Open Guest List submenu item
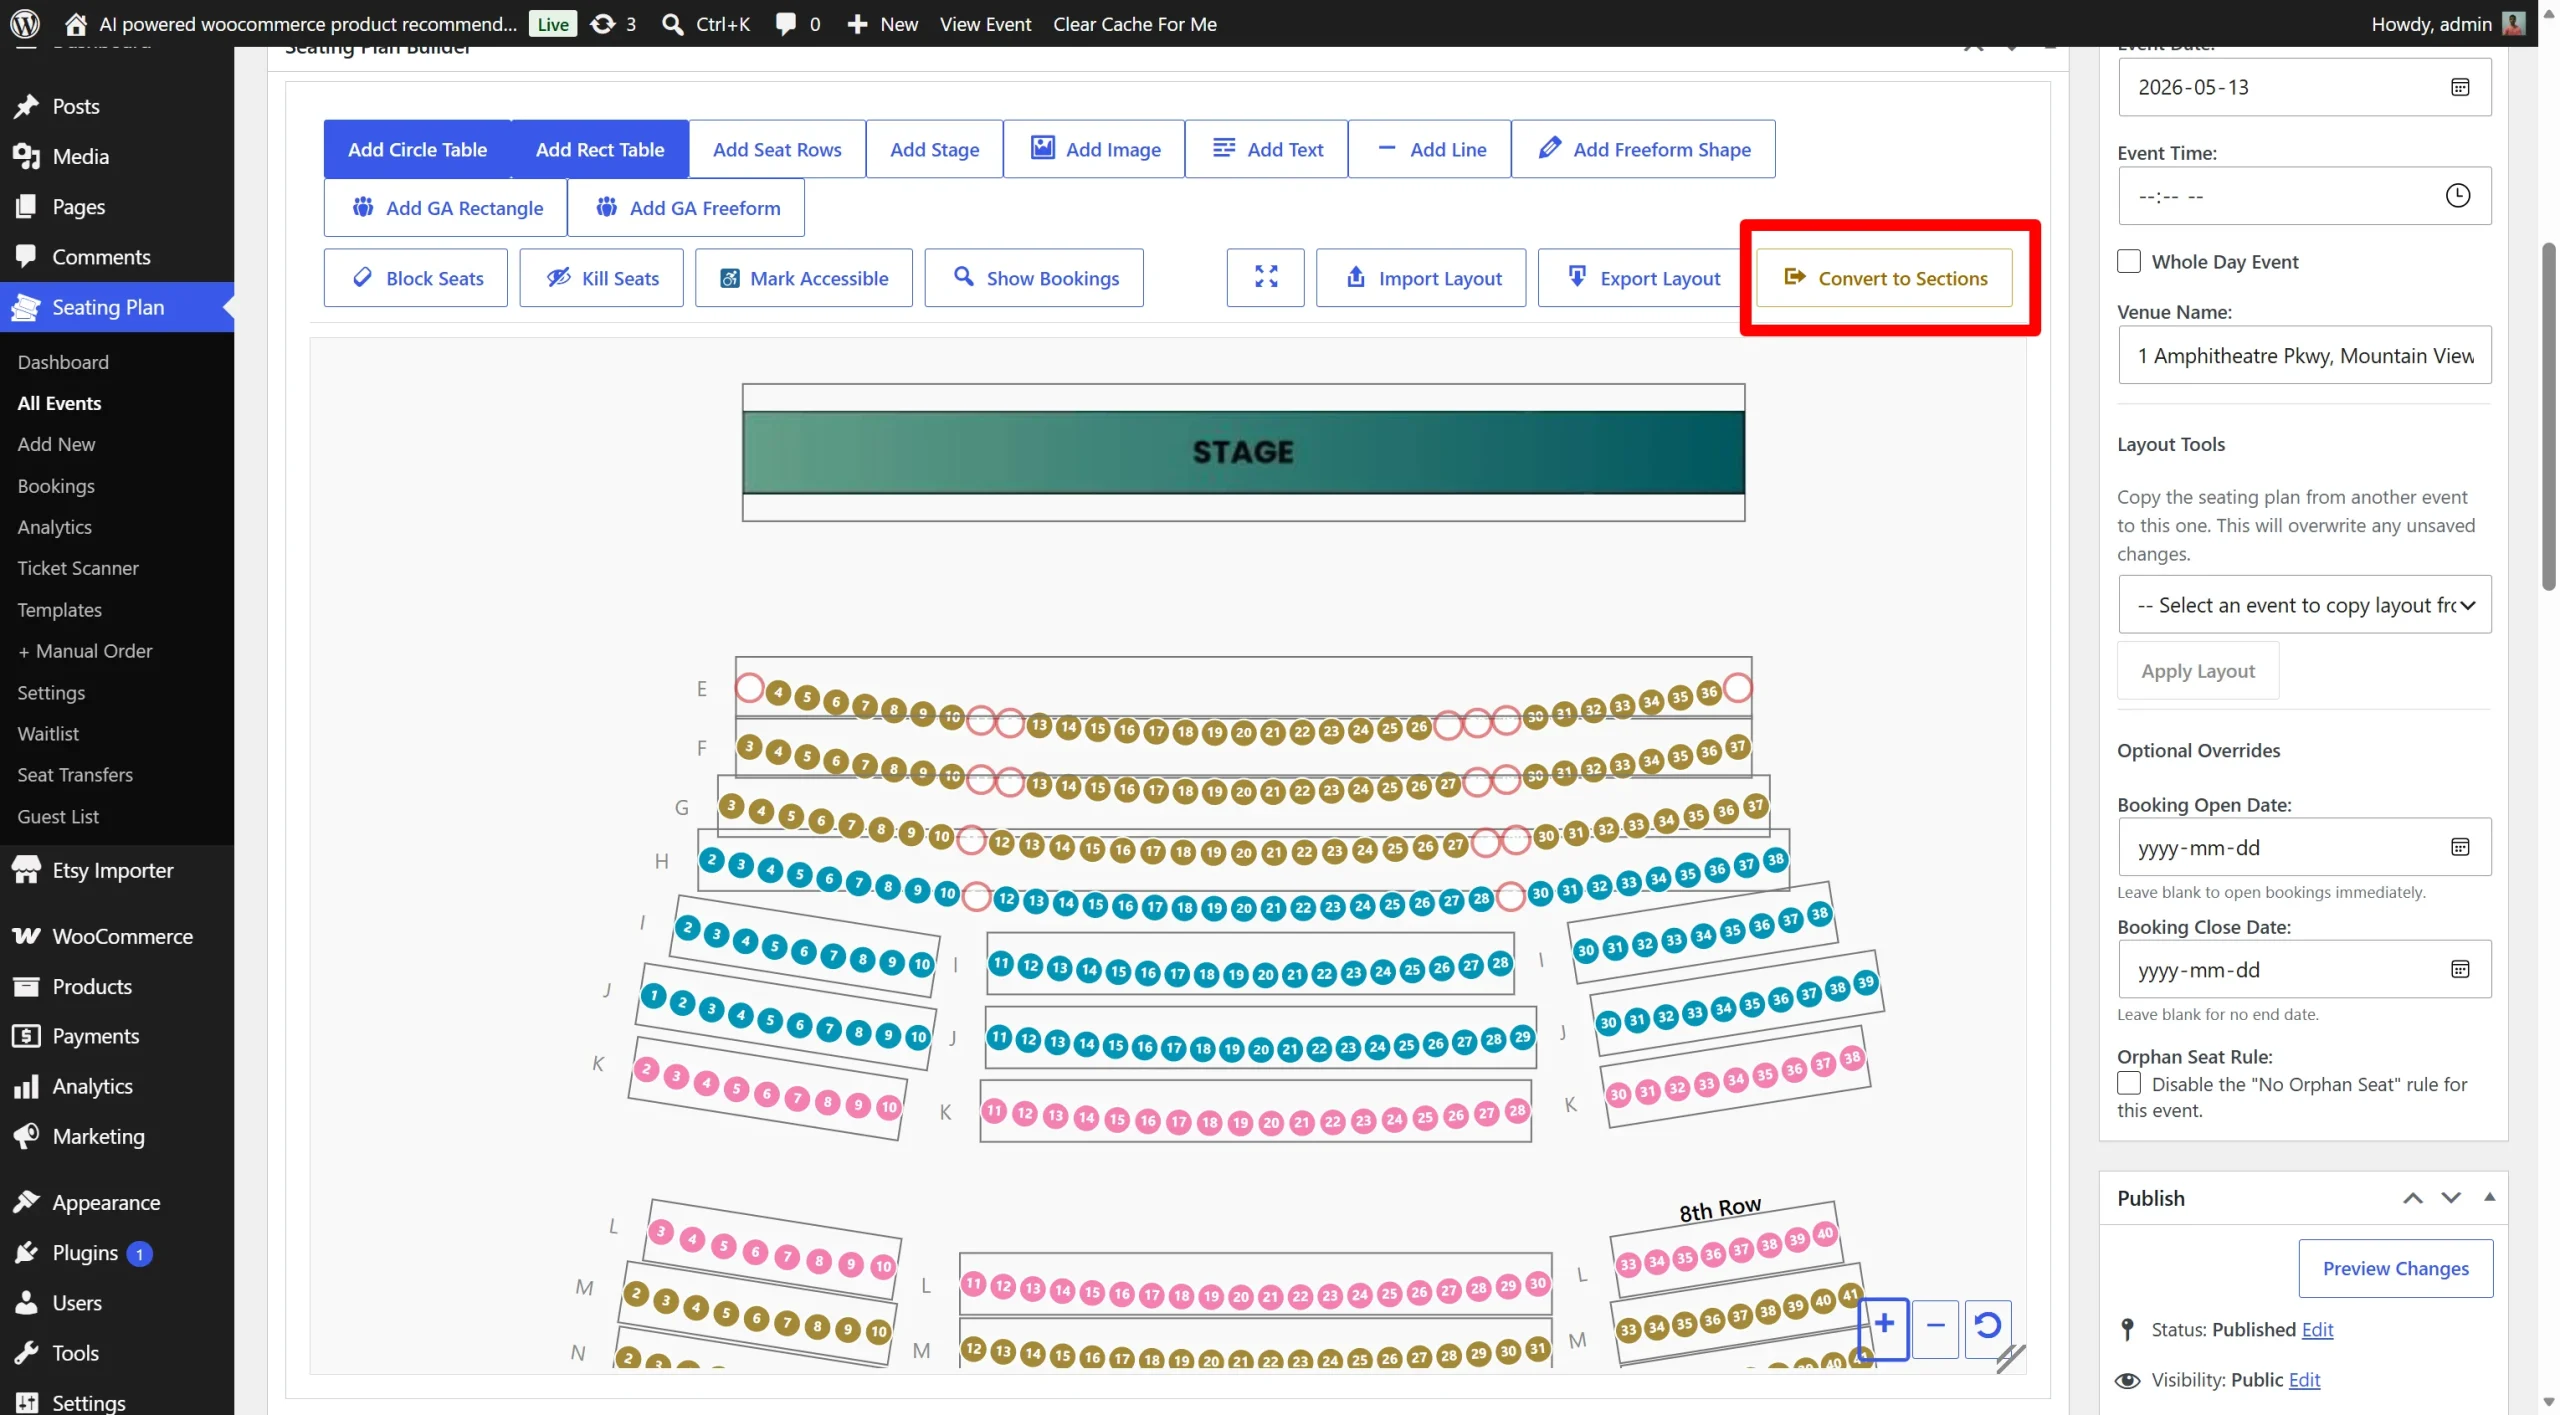Screen dimensions: 2560x1415 click(58, 816)
